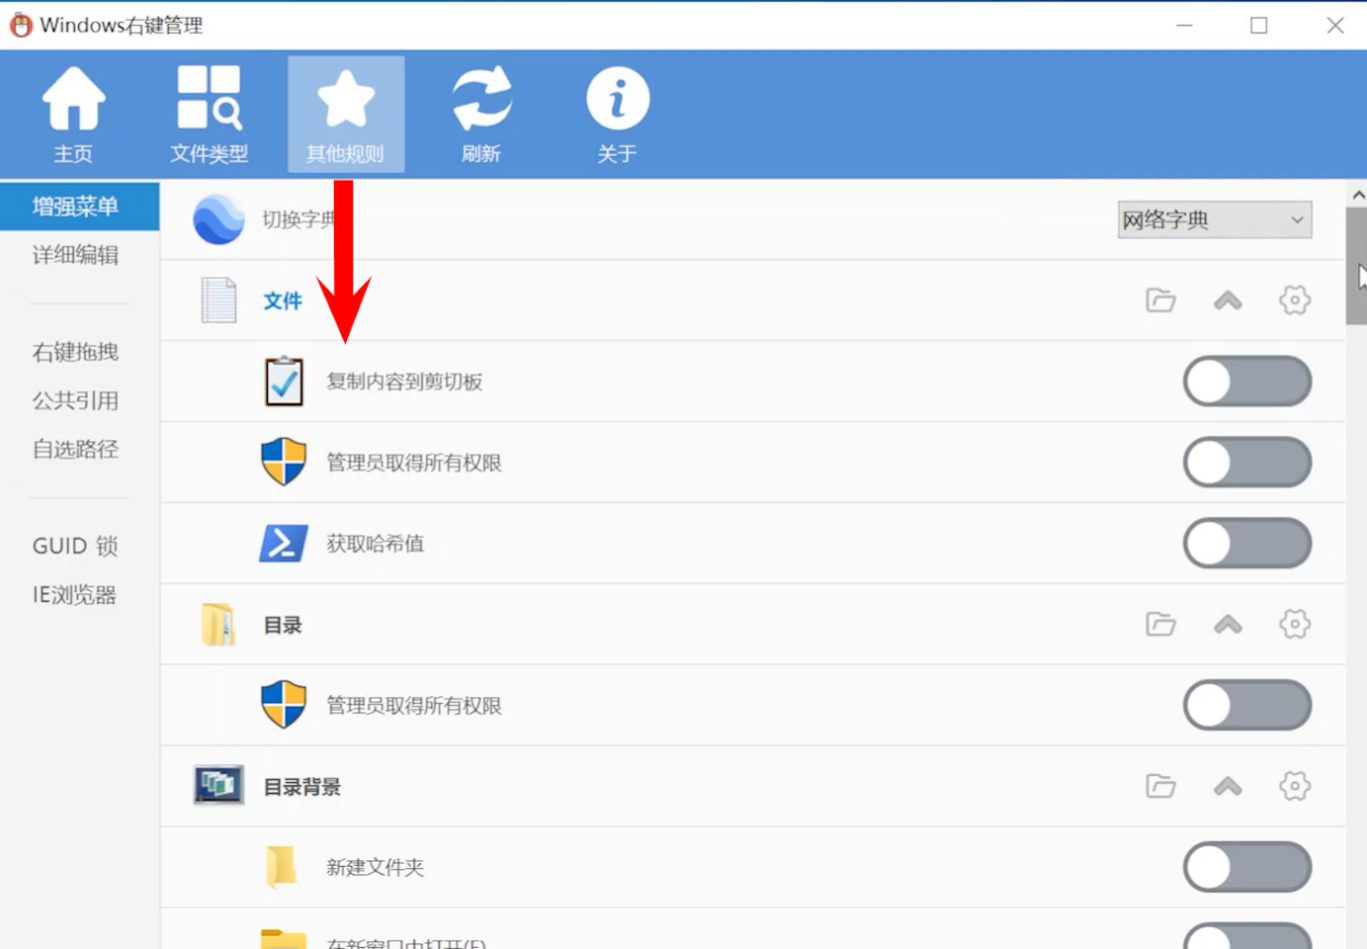The width and height of the screenshot is (1367, 949).
Task: Open folder icon in 文件 row
Action: point(1160,300)
